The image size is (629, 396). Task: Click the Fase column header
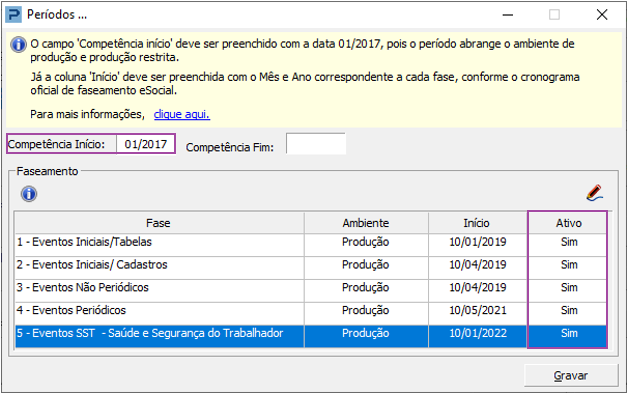coord(159,223)
